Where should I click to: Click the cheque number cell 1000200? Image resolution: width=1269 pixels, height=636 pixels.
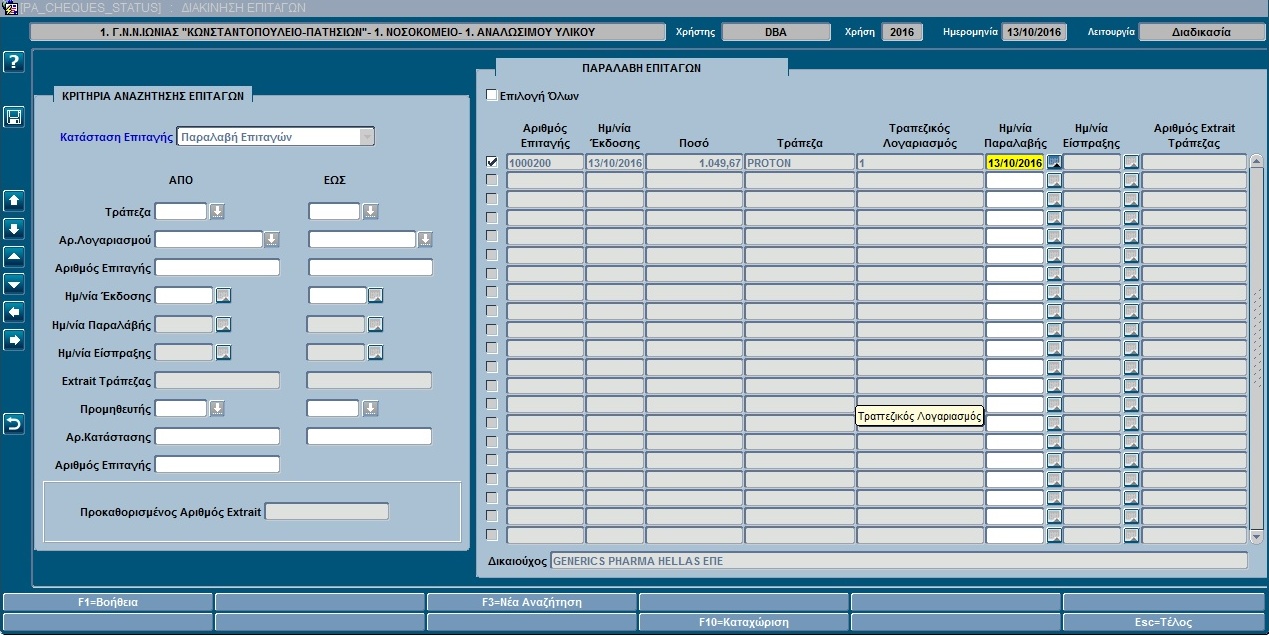click(x=545, y=162)
